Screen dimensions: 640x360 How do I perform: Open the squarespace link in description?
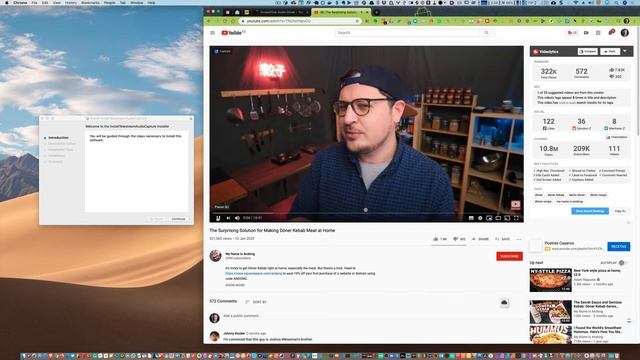[253, 273]
